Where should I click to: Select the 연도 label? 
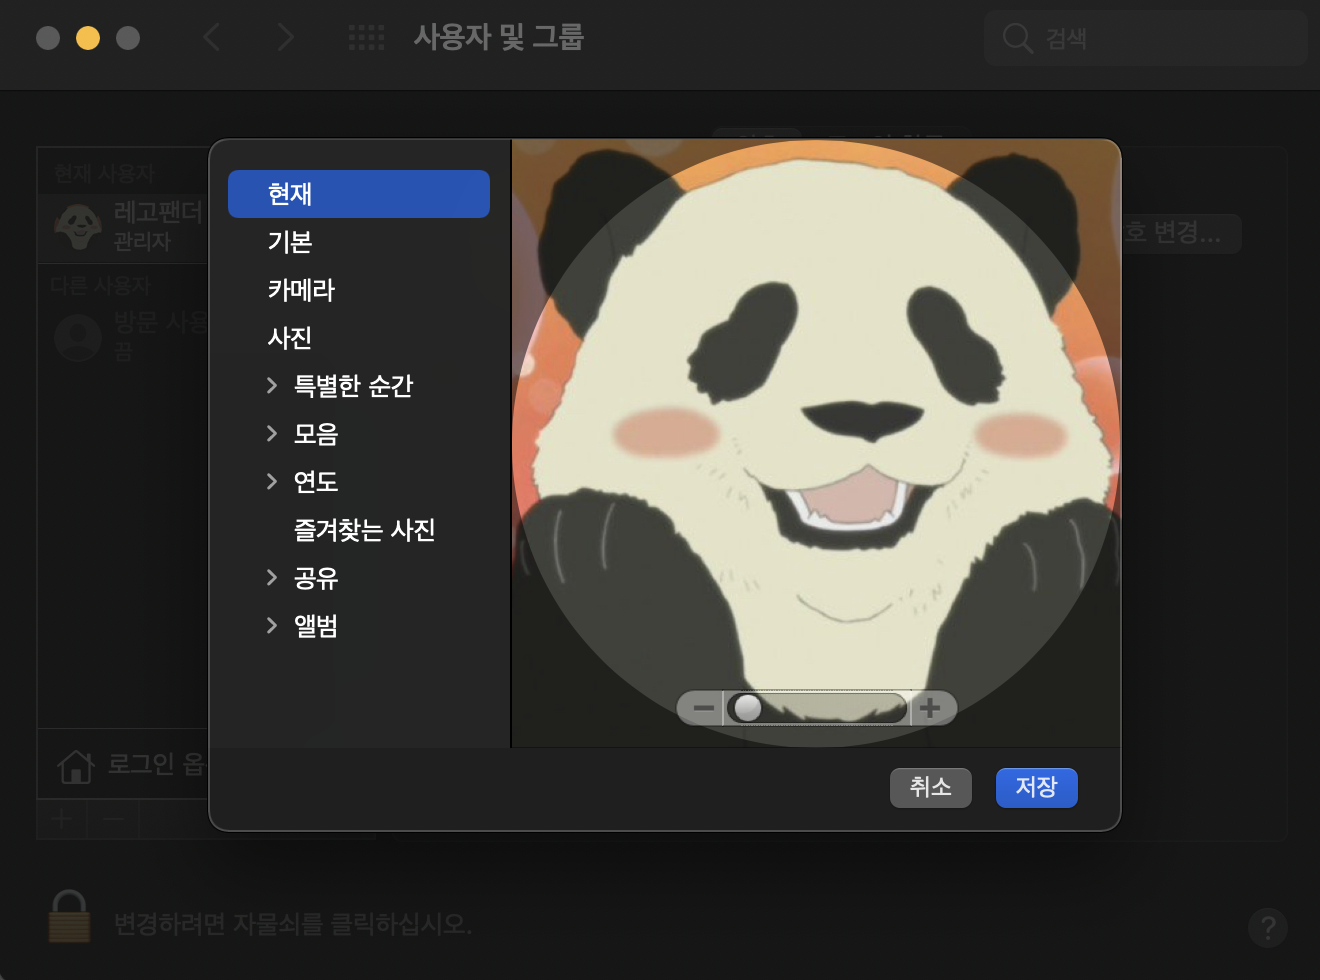point(316,482)
